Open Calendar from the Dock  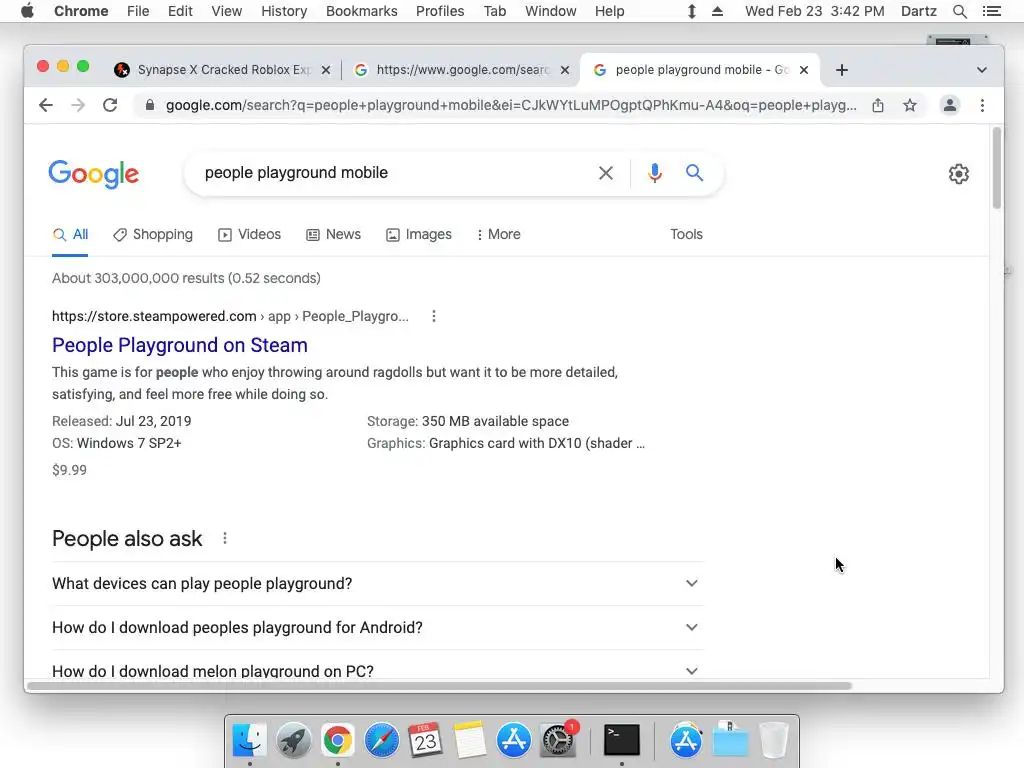pyautogui.click(x=425, y=741)
